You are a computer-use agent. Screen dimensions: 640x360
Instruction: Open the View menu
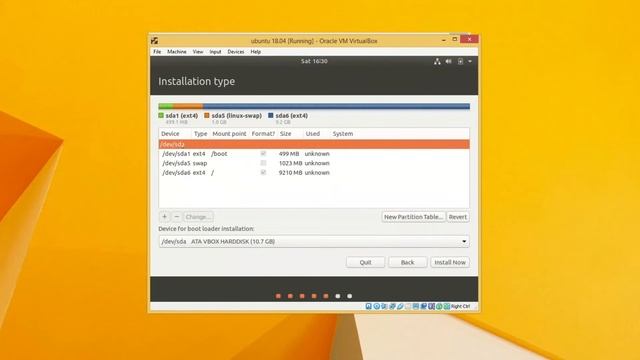(198, 52)
